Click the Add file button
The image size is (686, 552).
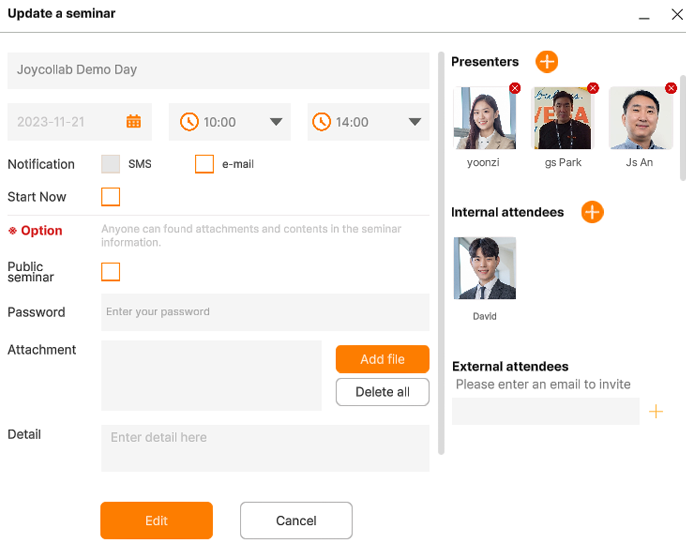(x=382, y=359)
